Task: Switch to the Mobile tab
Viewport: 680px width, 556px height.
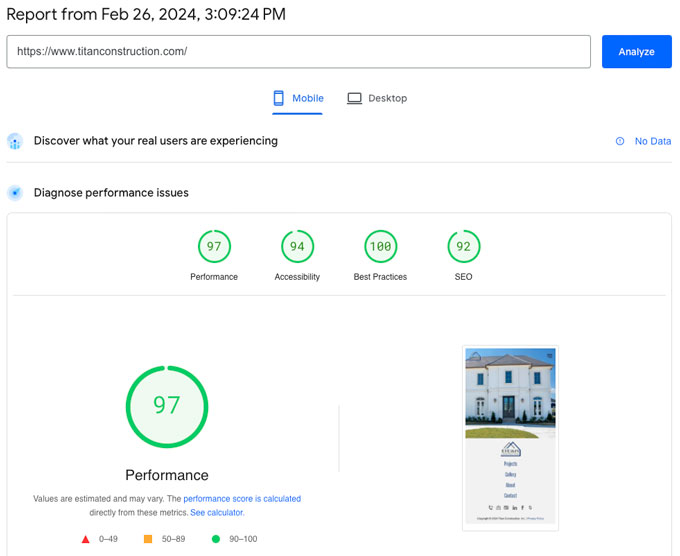Action: (x=298, y=98)
